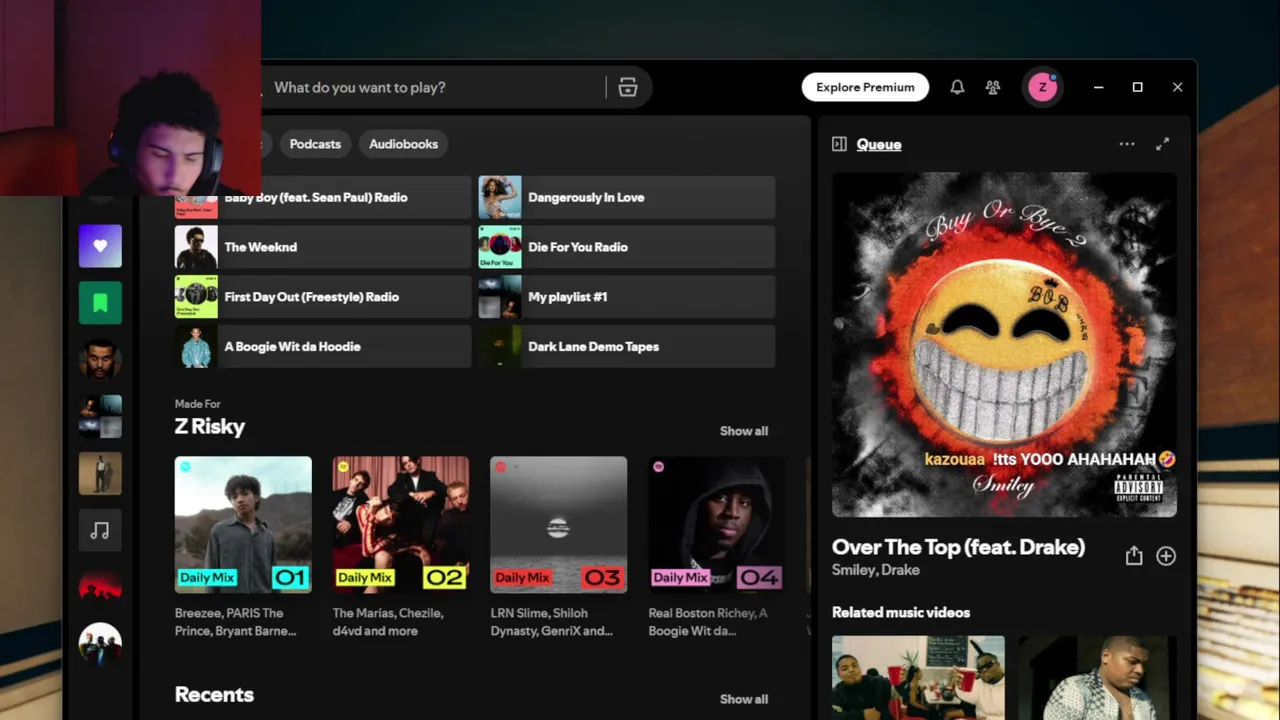Open Die For You Radio tile
This screenshot has height=720, width=1280.
[627, 247]
